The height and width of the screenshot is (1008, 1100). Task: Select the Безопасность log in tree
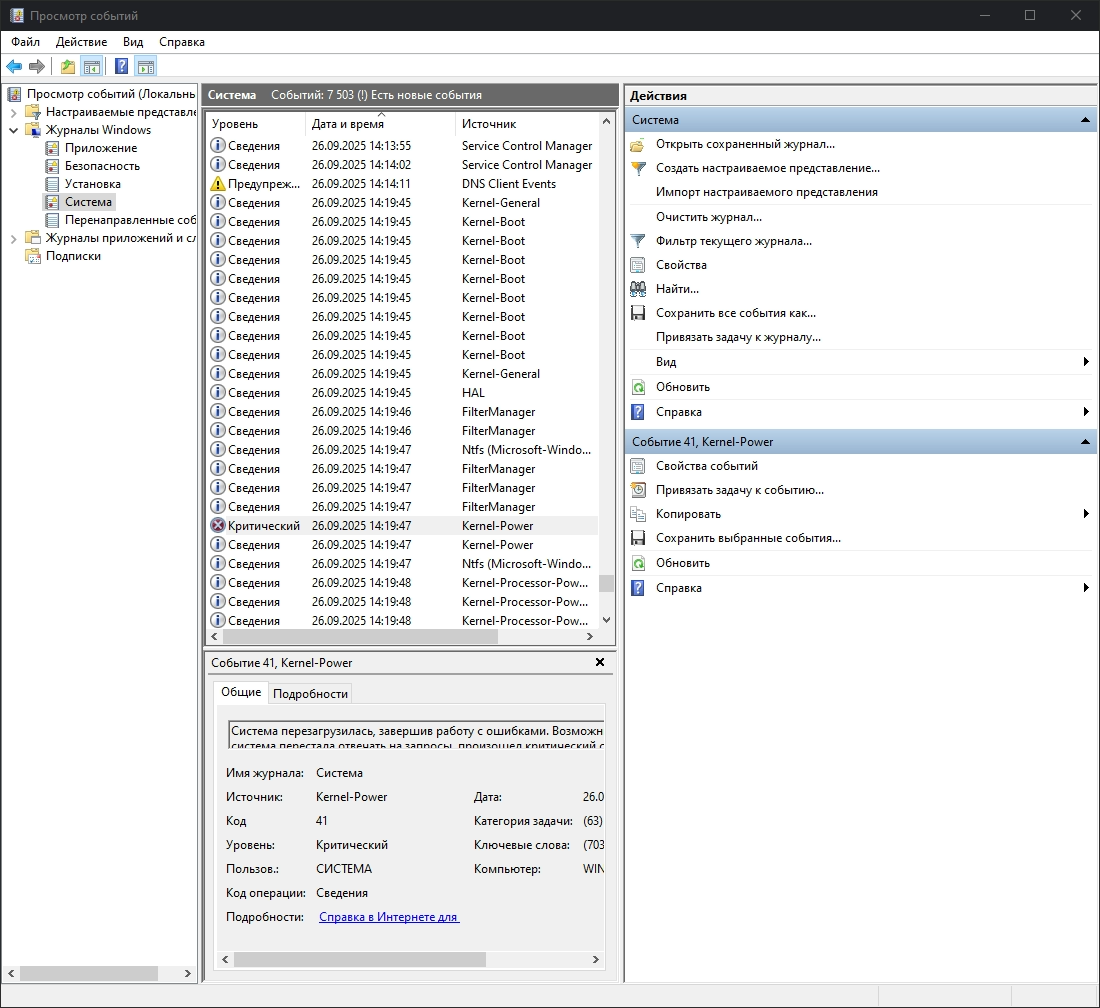[x=102, y=166]
